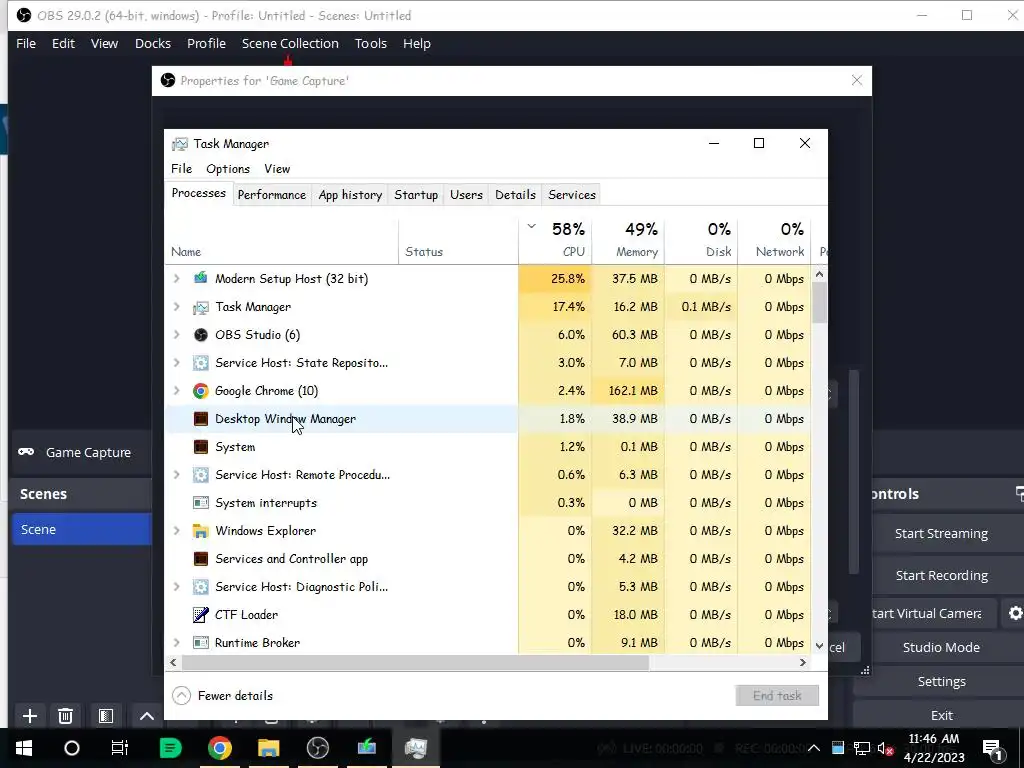Sort processes by Memory column header

point(628,240)
